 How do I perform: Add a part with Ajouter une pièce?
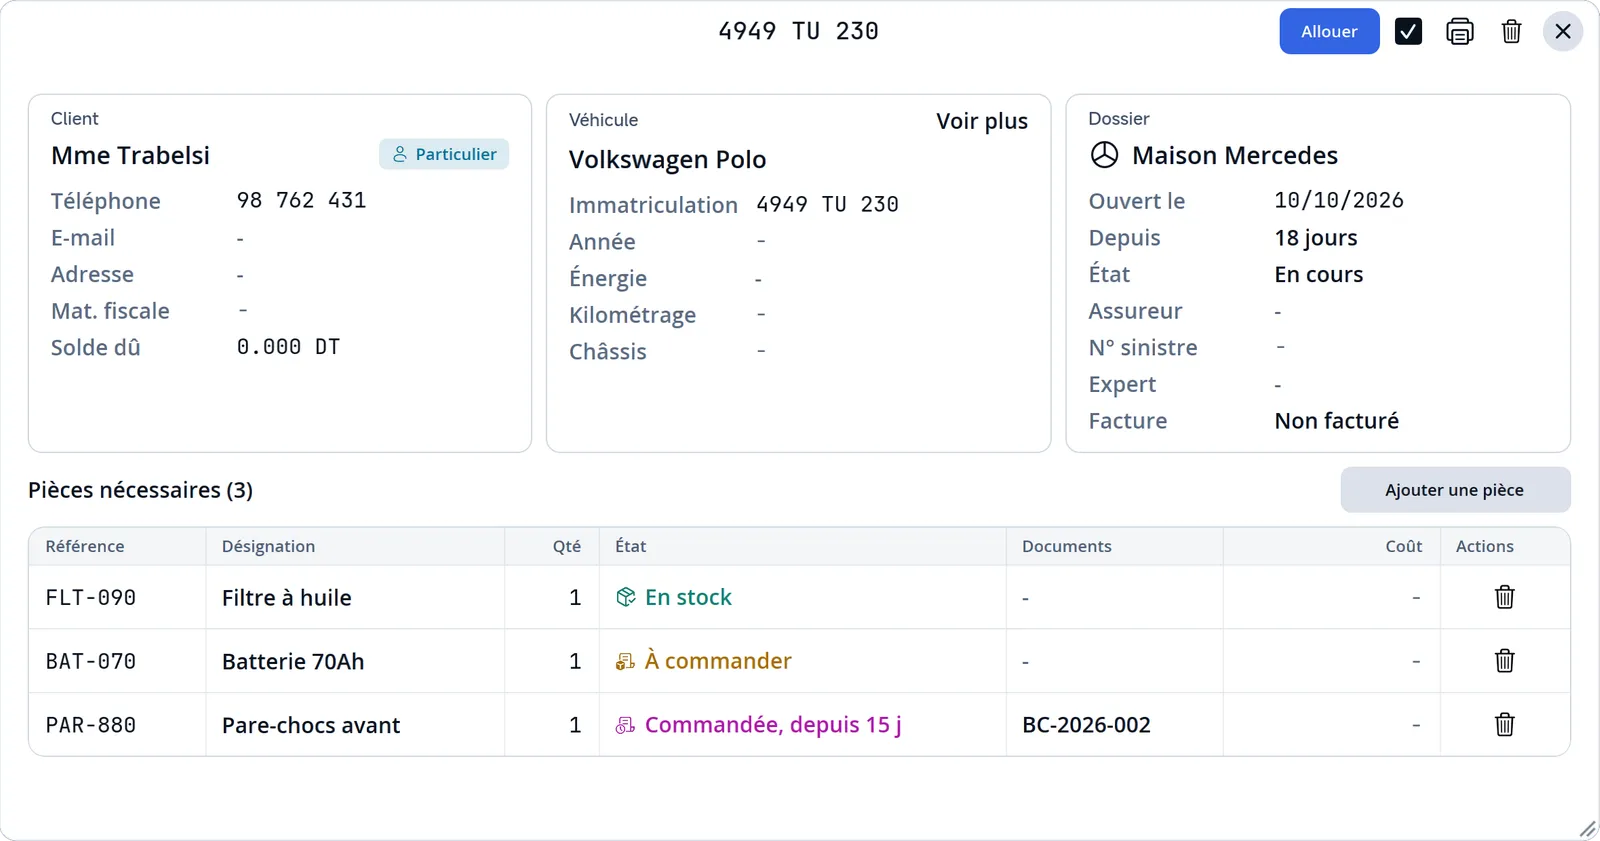click(x=1455, y=490)
